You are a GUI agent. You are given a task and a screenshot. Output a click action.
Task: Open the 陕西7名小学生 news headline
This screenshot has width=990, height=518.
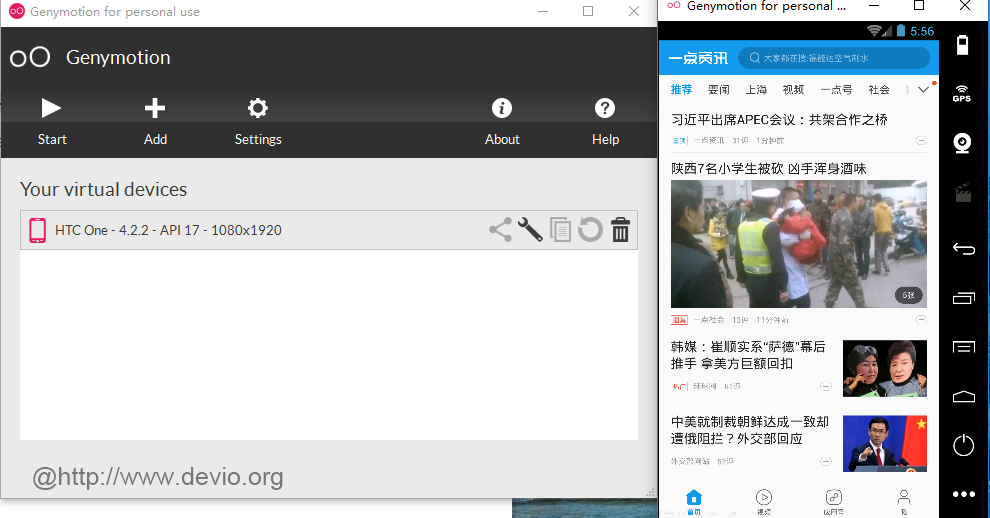[768, 169]
